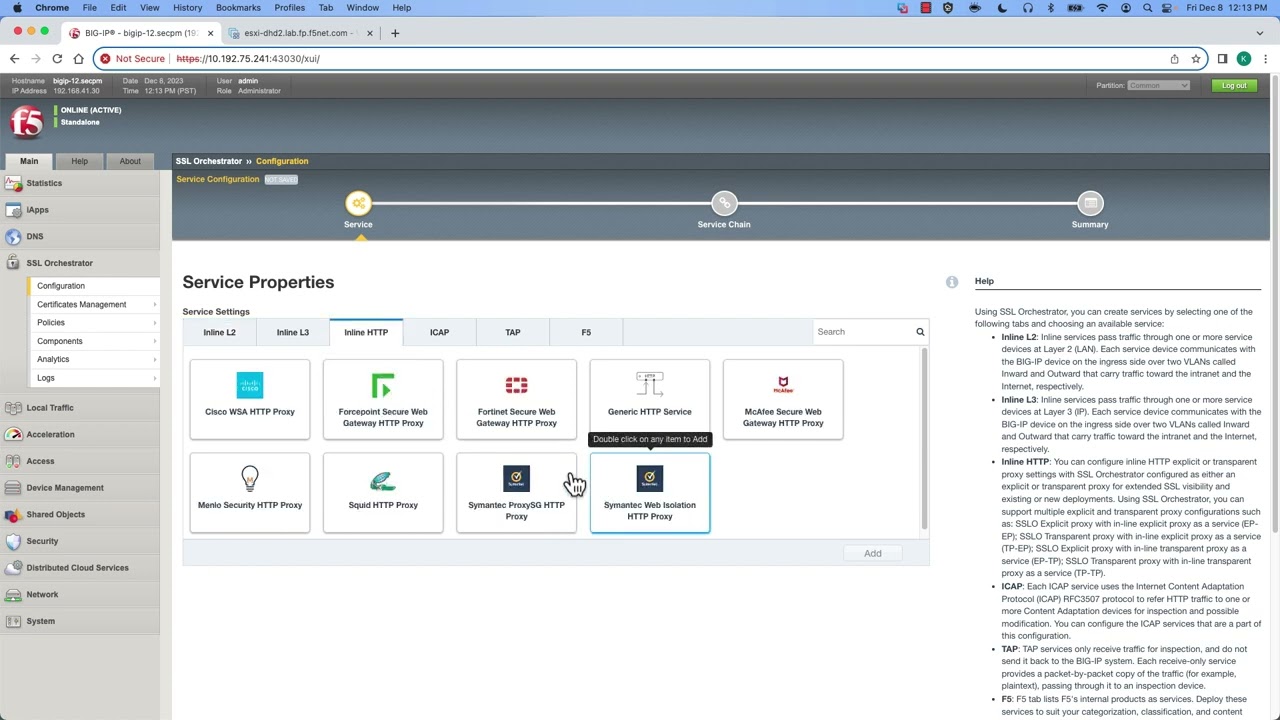This screenshot has width=1280, height=720.
Task: Open the Apple menu
Action: [17, 8]
